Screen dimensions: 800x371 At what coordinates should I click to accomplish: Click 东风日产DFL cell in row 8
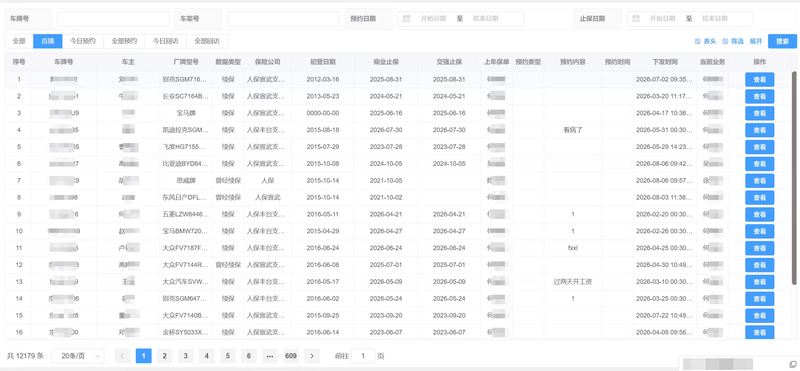pyautogui.click(x=185, y=197)
